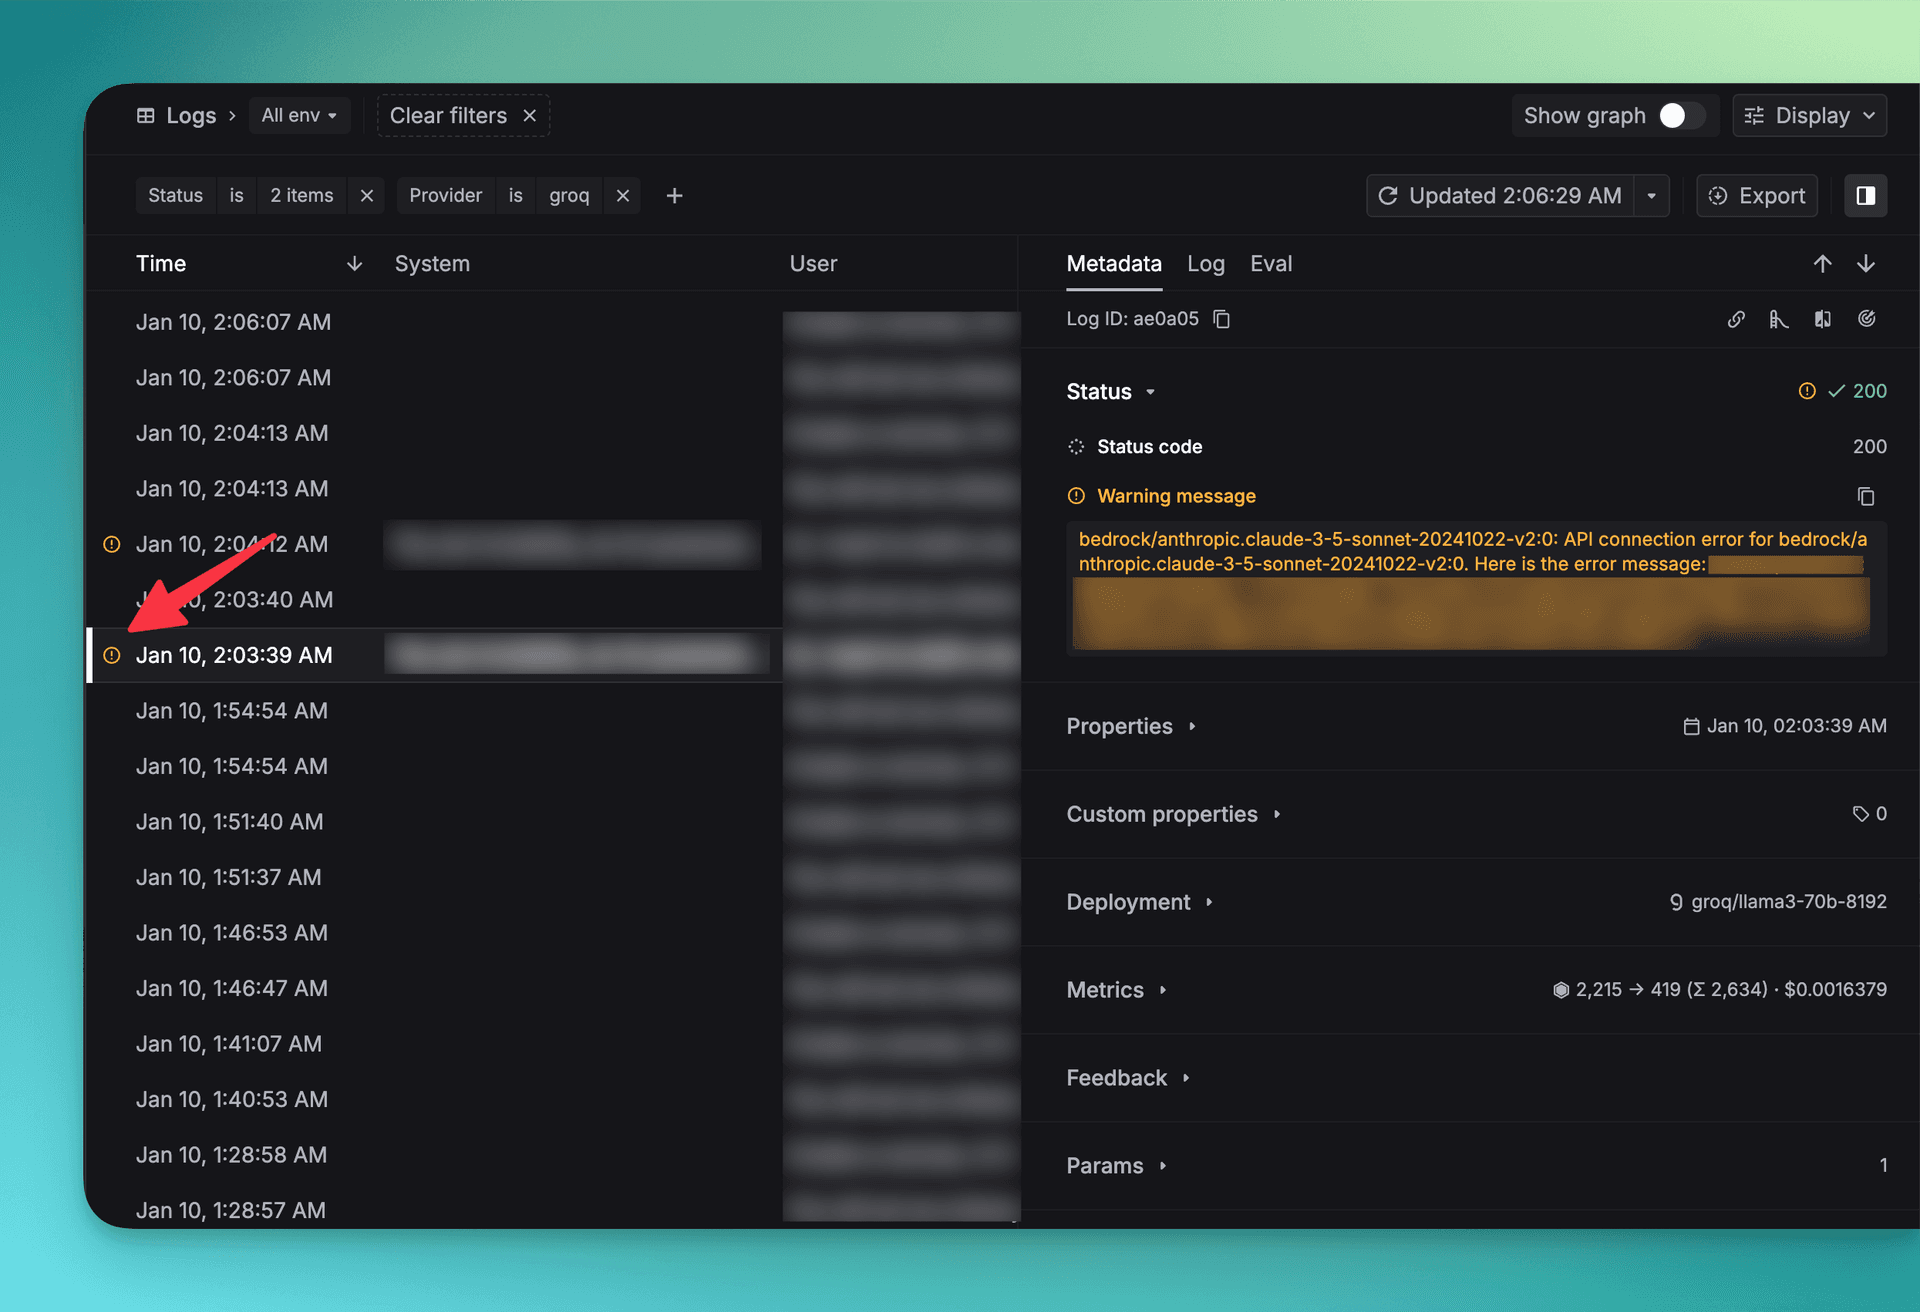Toggle sort direction on the Time column
Screen dimensions: 1920x1312
click(354, 263)
